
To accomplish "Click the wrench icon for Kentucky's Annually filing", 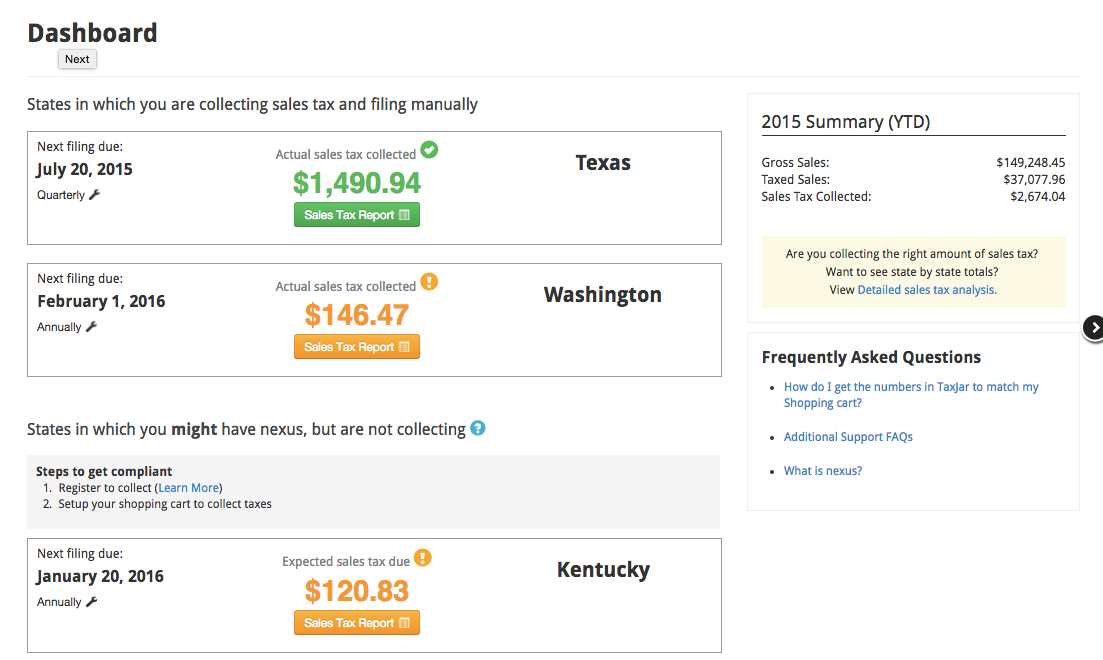I will pos(91,602).
